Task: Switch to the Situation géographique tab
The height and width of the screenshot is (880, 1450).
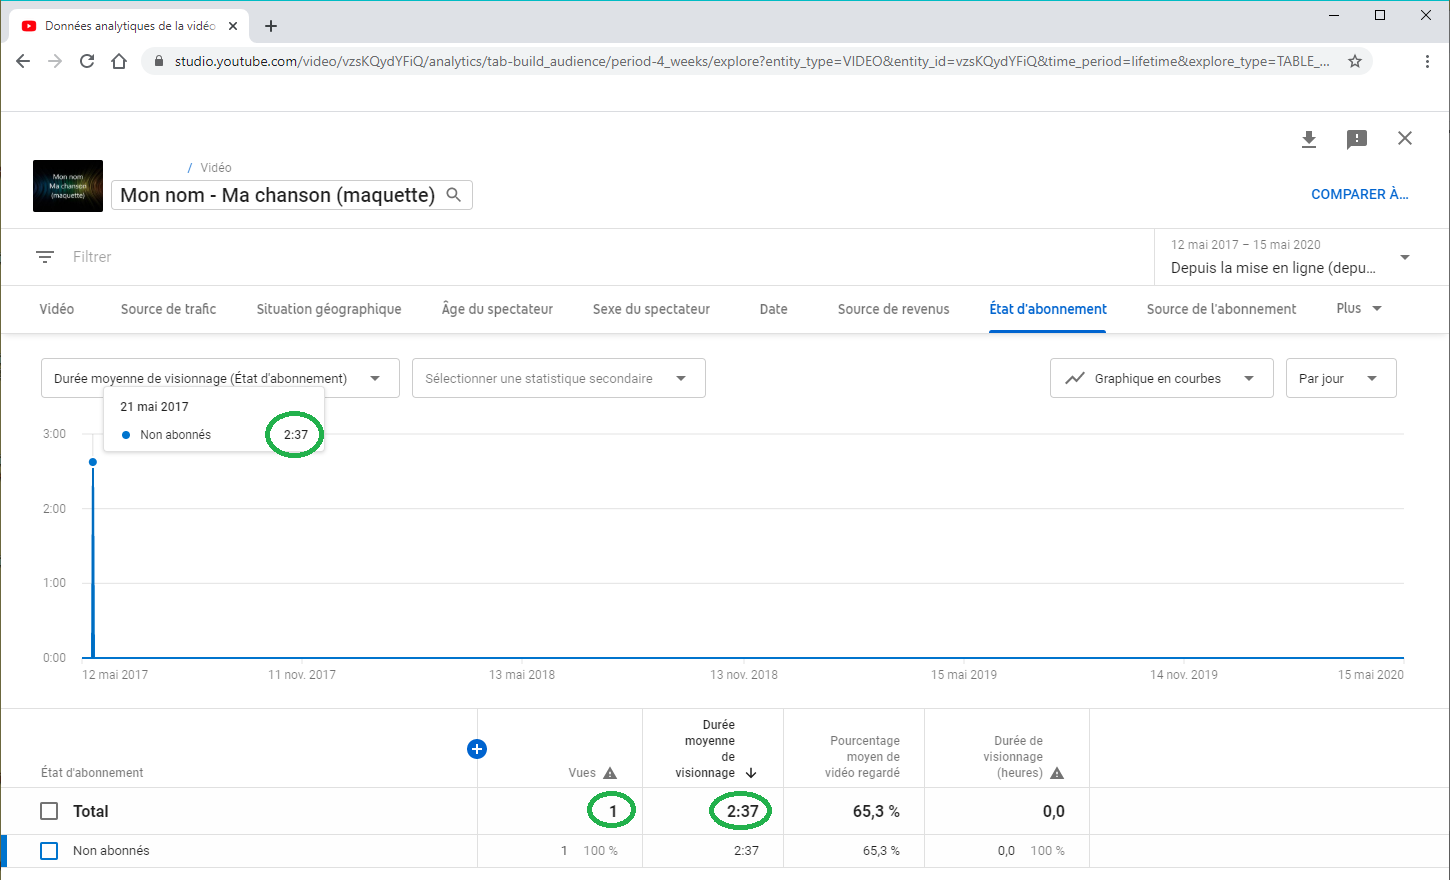Action: (329, 309)
